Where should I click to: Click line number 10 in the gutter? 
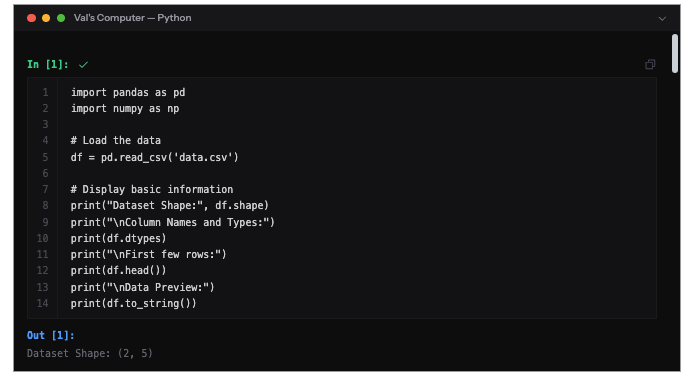(x=42, y=238)
